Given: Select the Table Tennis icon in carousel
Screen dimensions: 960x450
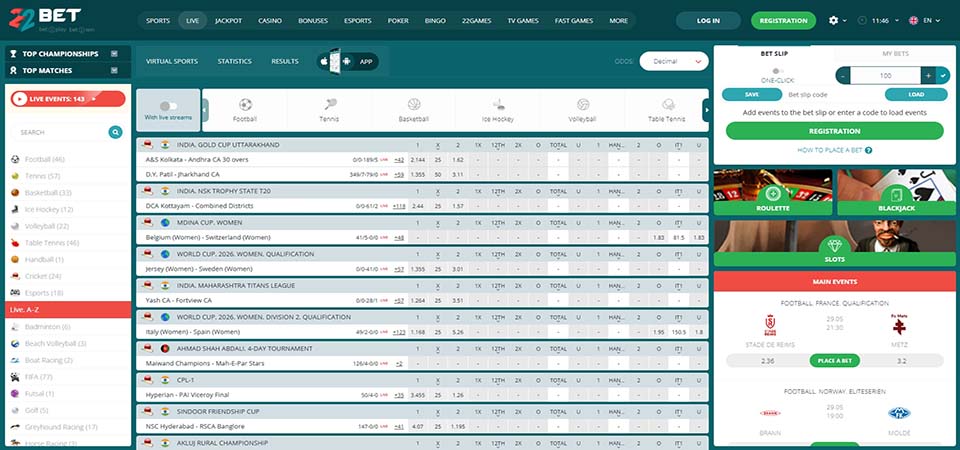Looking at the screenshot, I should click(x=667, y=105).
